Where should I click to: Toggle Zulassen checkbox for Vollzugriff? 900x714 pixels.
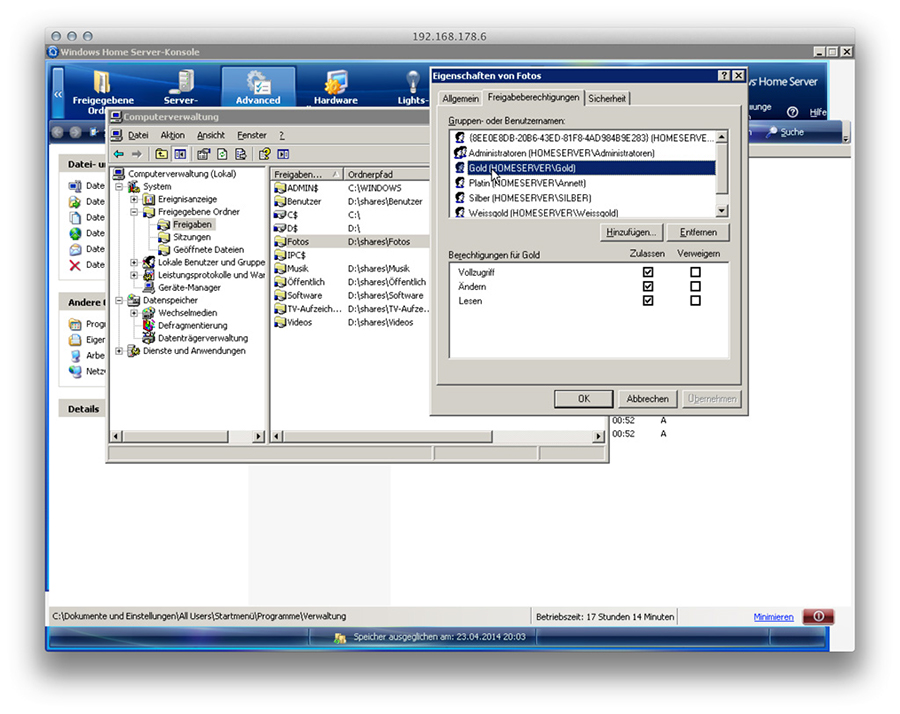(x=648, y=272)
